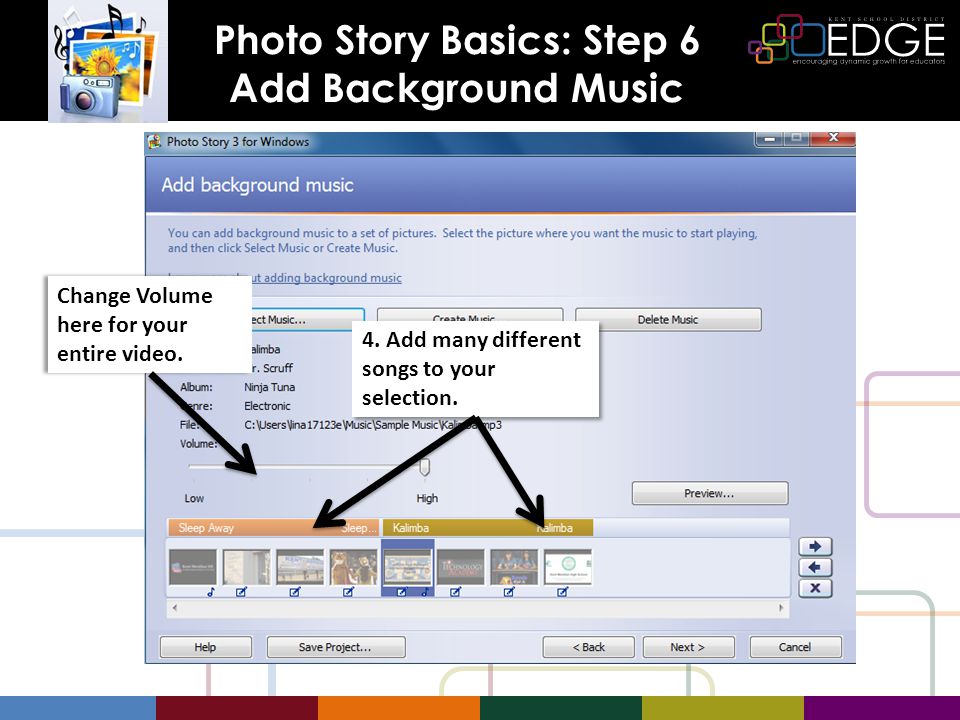Click the filmstrip scrollbar right arrow

click(x=781, y=608)
